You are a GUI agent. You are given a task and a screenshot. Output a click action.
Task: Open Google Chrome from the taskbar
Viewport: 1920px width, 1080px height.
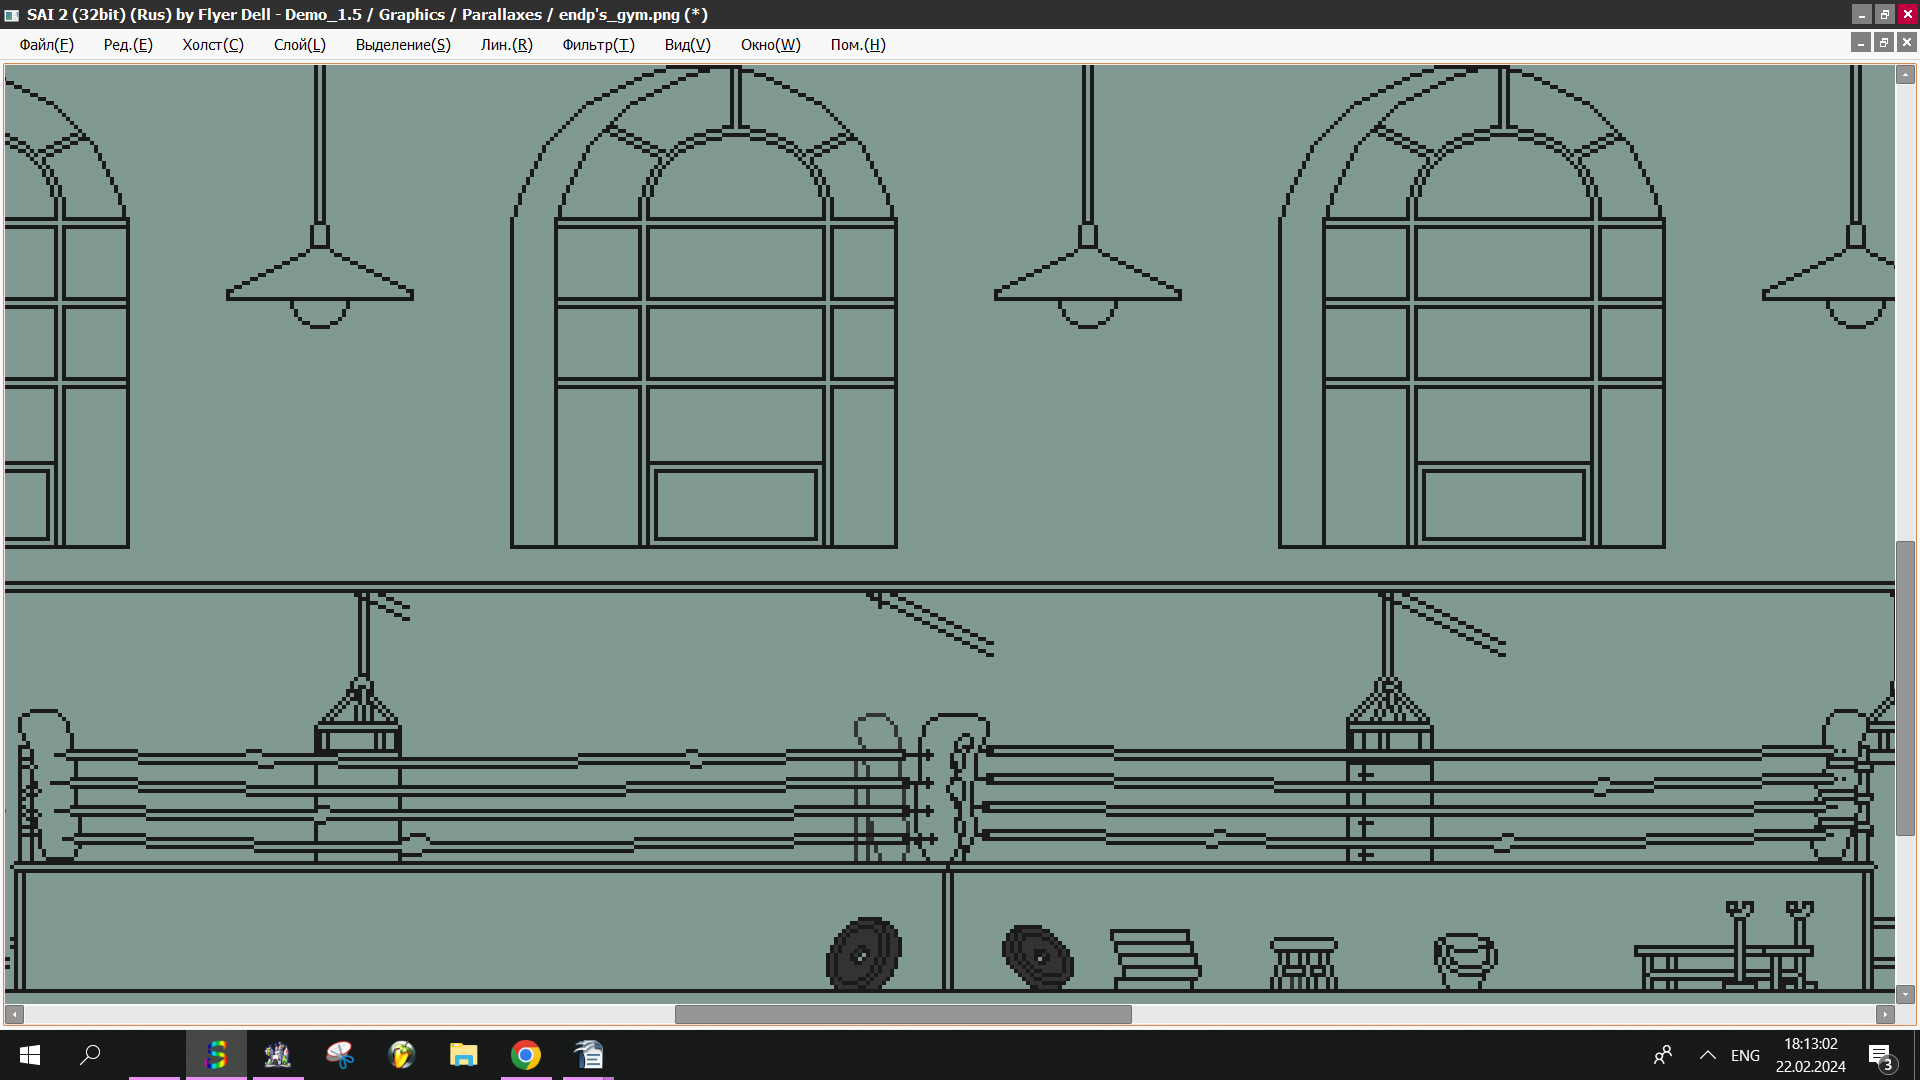coord(526,1055)
